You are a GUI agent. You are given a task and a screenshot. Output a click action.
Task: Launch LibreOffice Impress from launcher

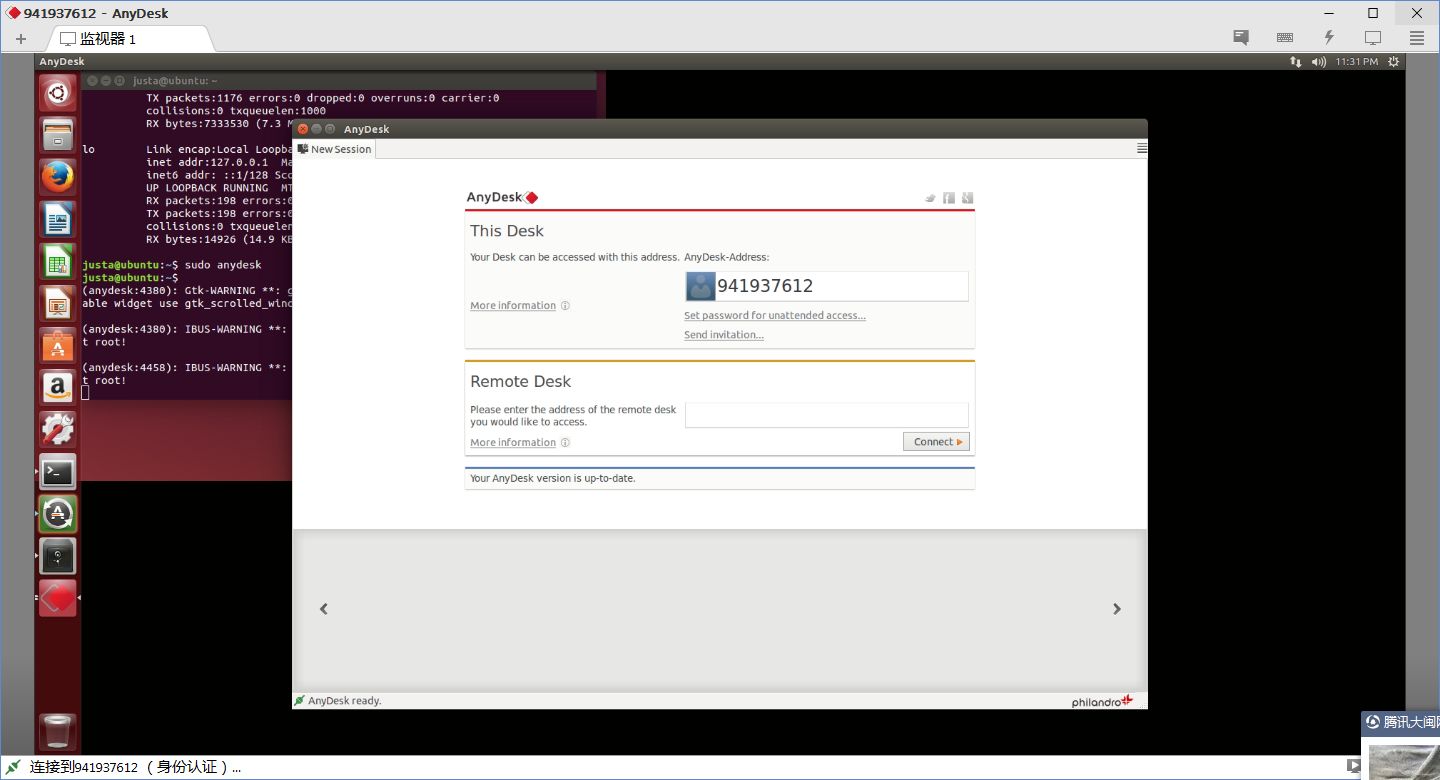pos(58,304)
